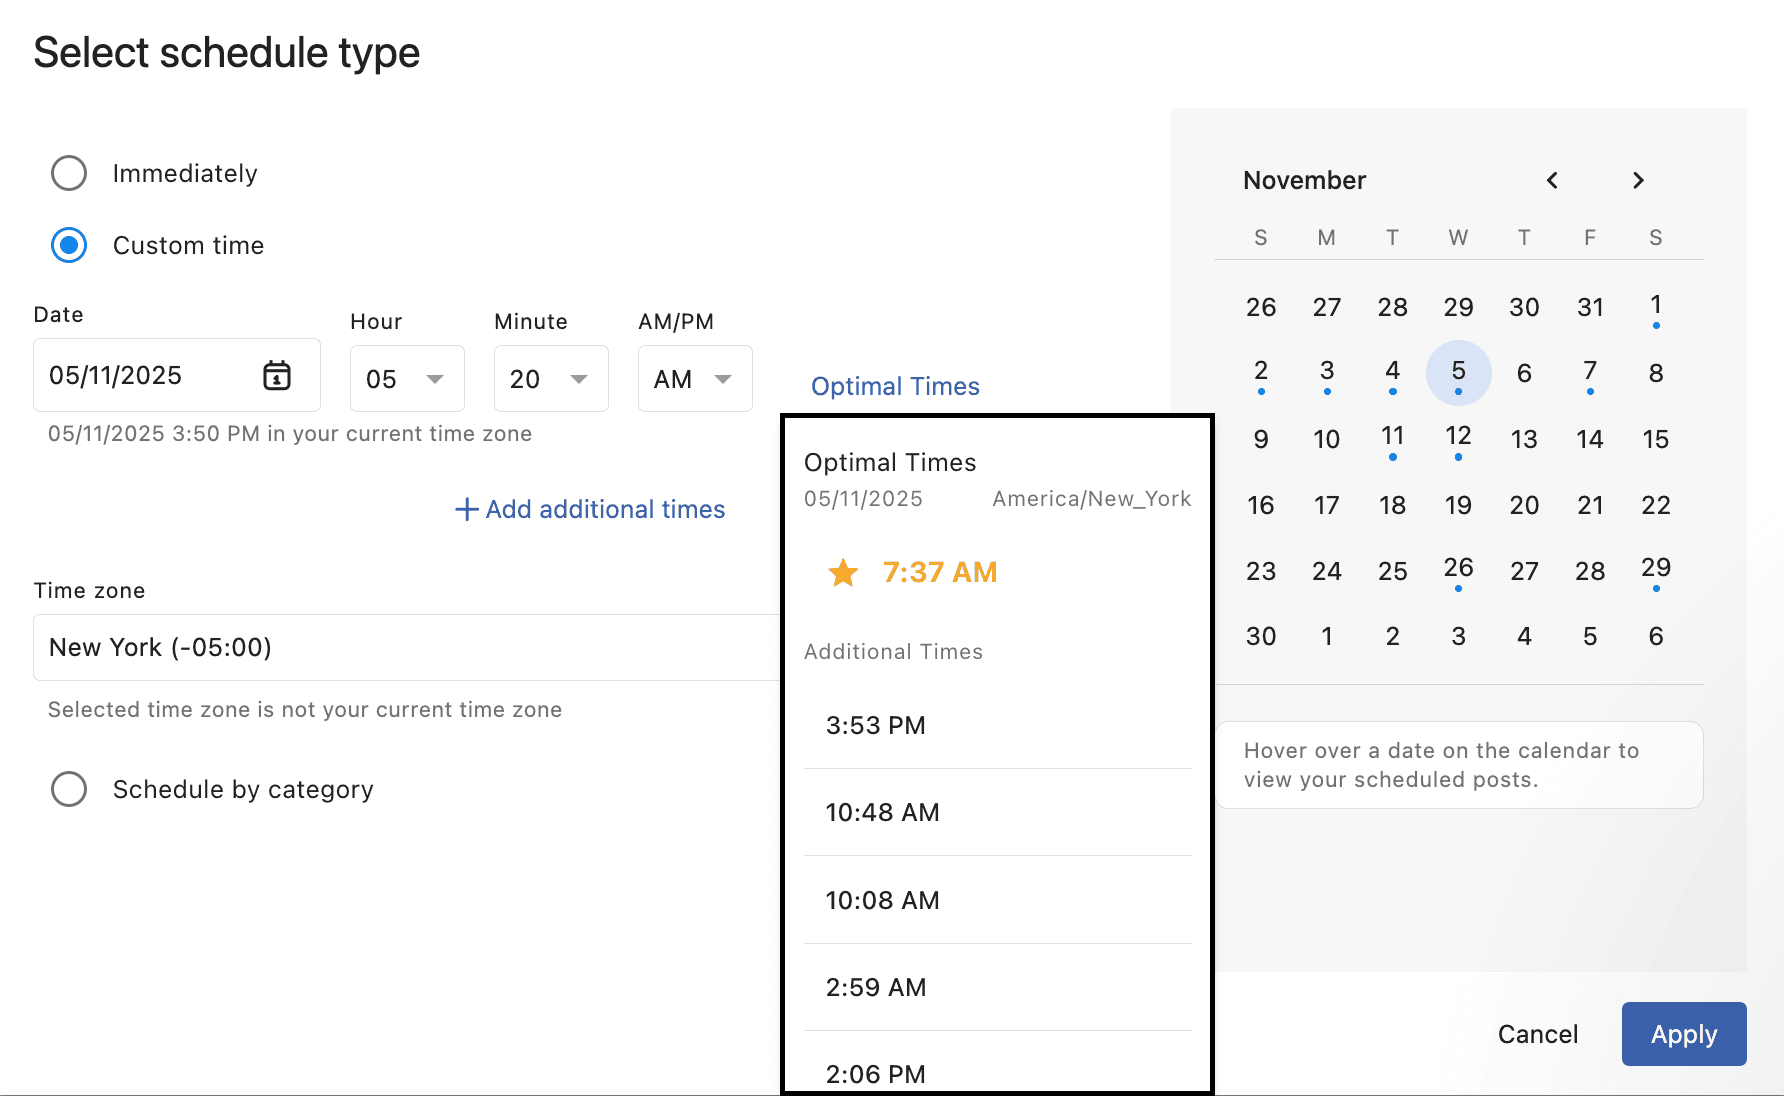Open the date picker calendar icon
1784x1096 pixels.
[x=277, y=376]
